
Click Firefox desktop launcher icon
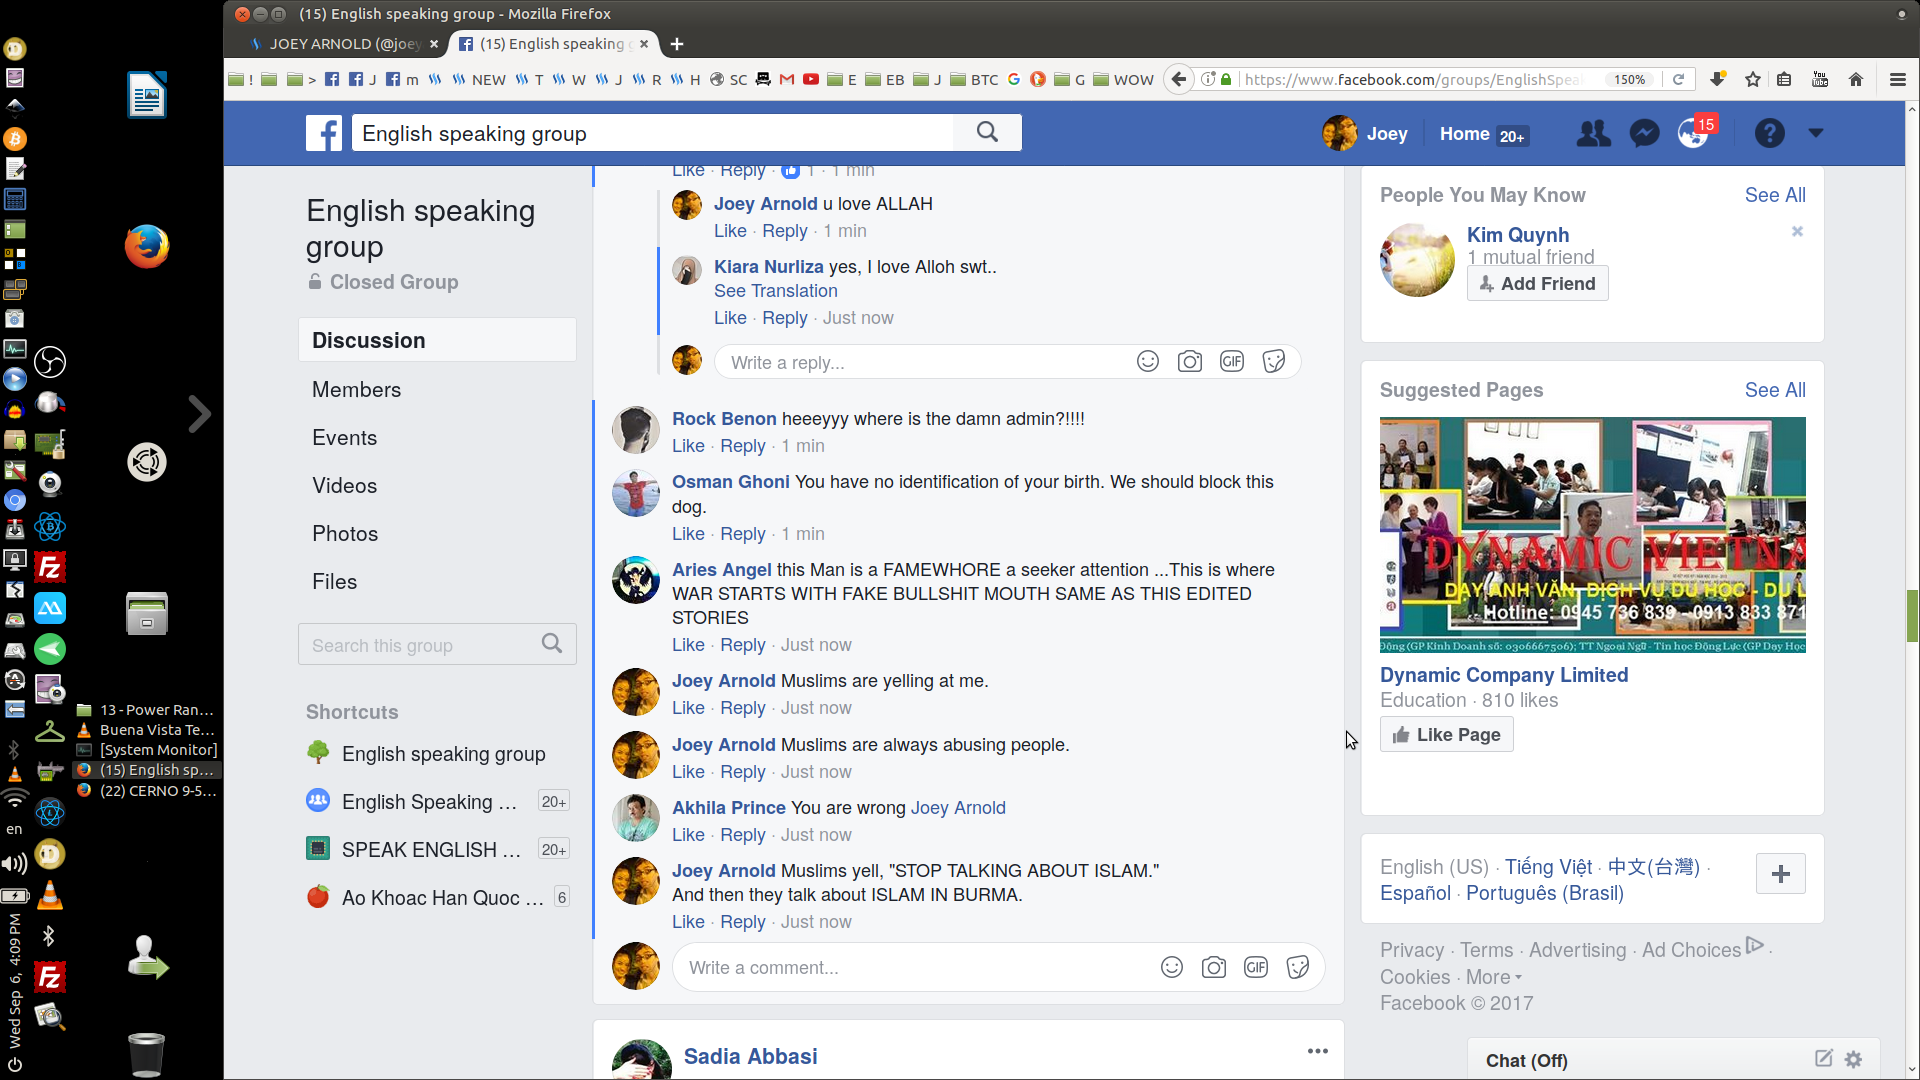[x=147, y=246]
